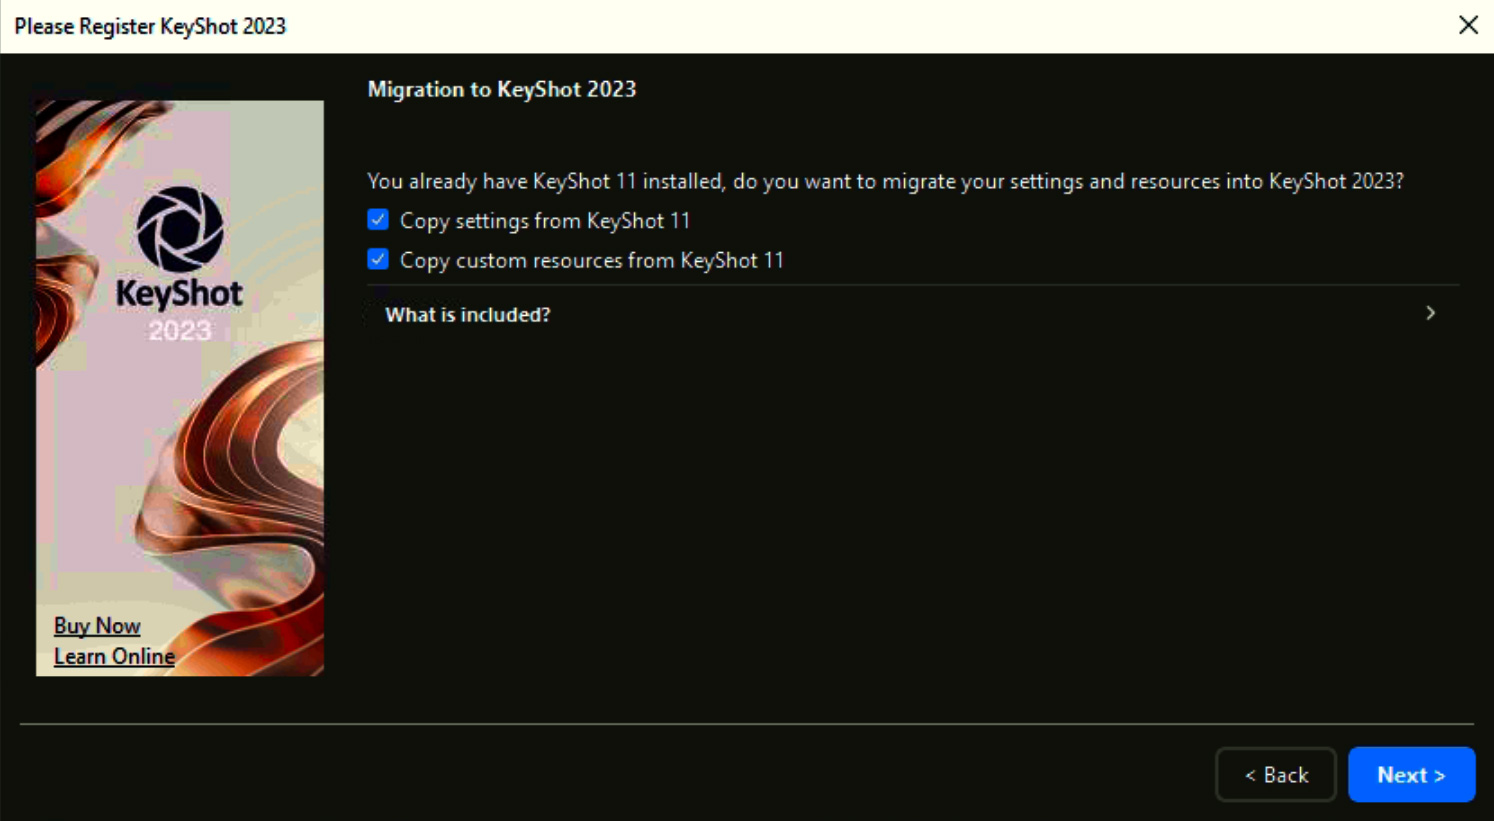Toggle Copy custom resources from KeyShot 11

click(x=378, y=260)
